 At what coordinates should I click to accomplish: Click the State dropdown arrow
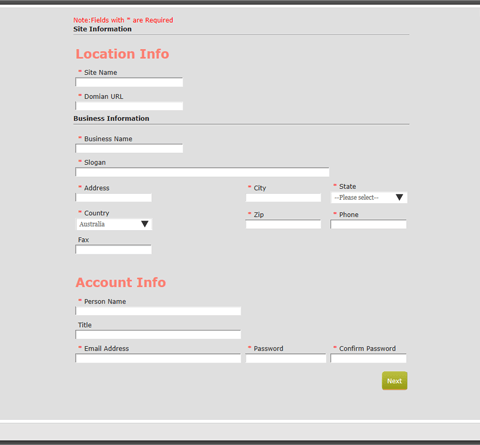tap(399, 197)
